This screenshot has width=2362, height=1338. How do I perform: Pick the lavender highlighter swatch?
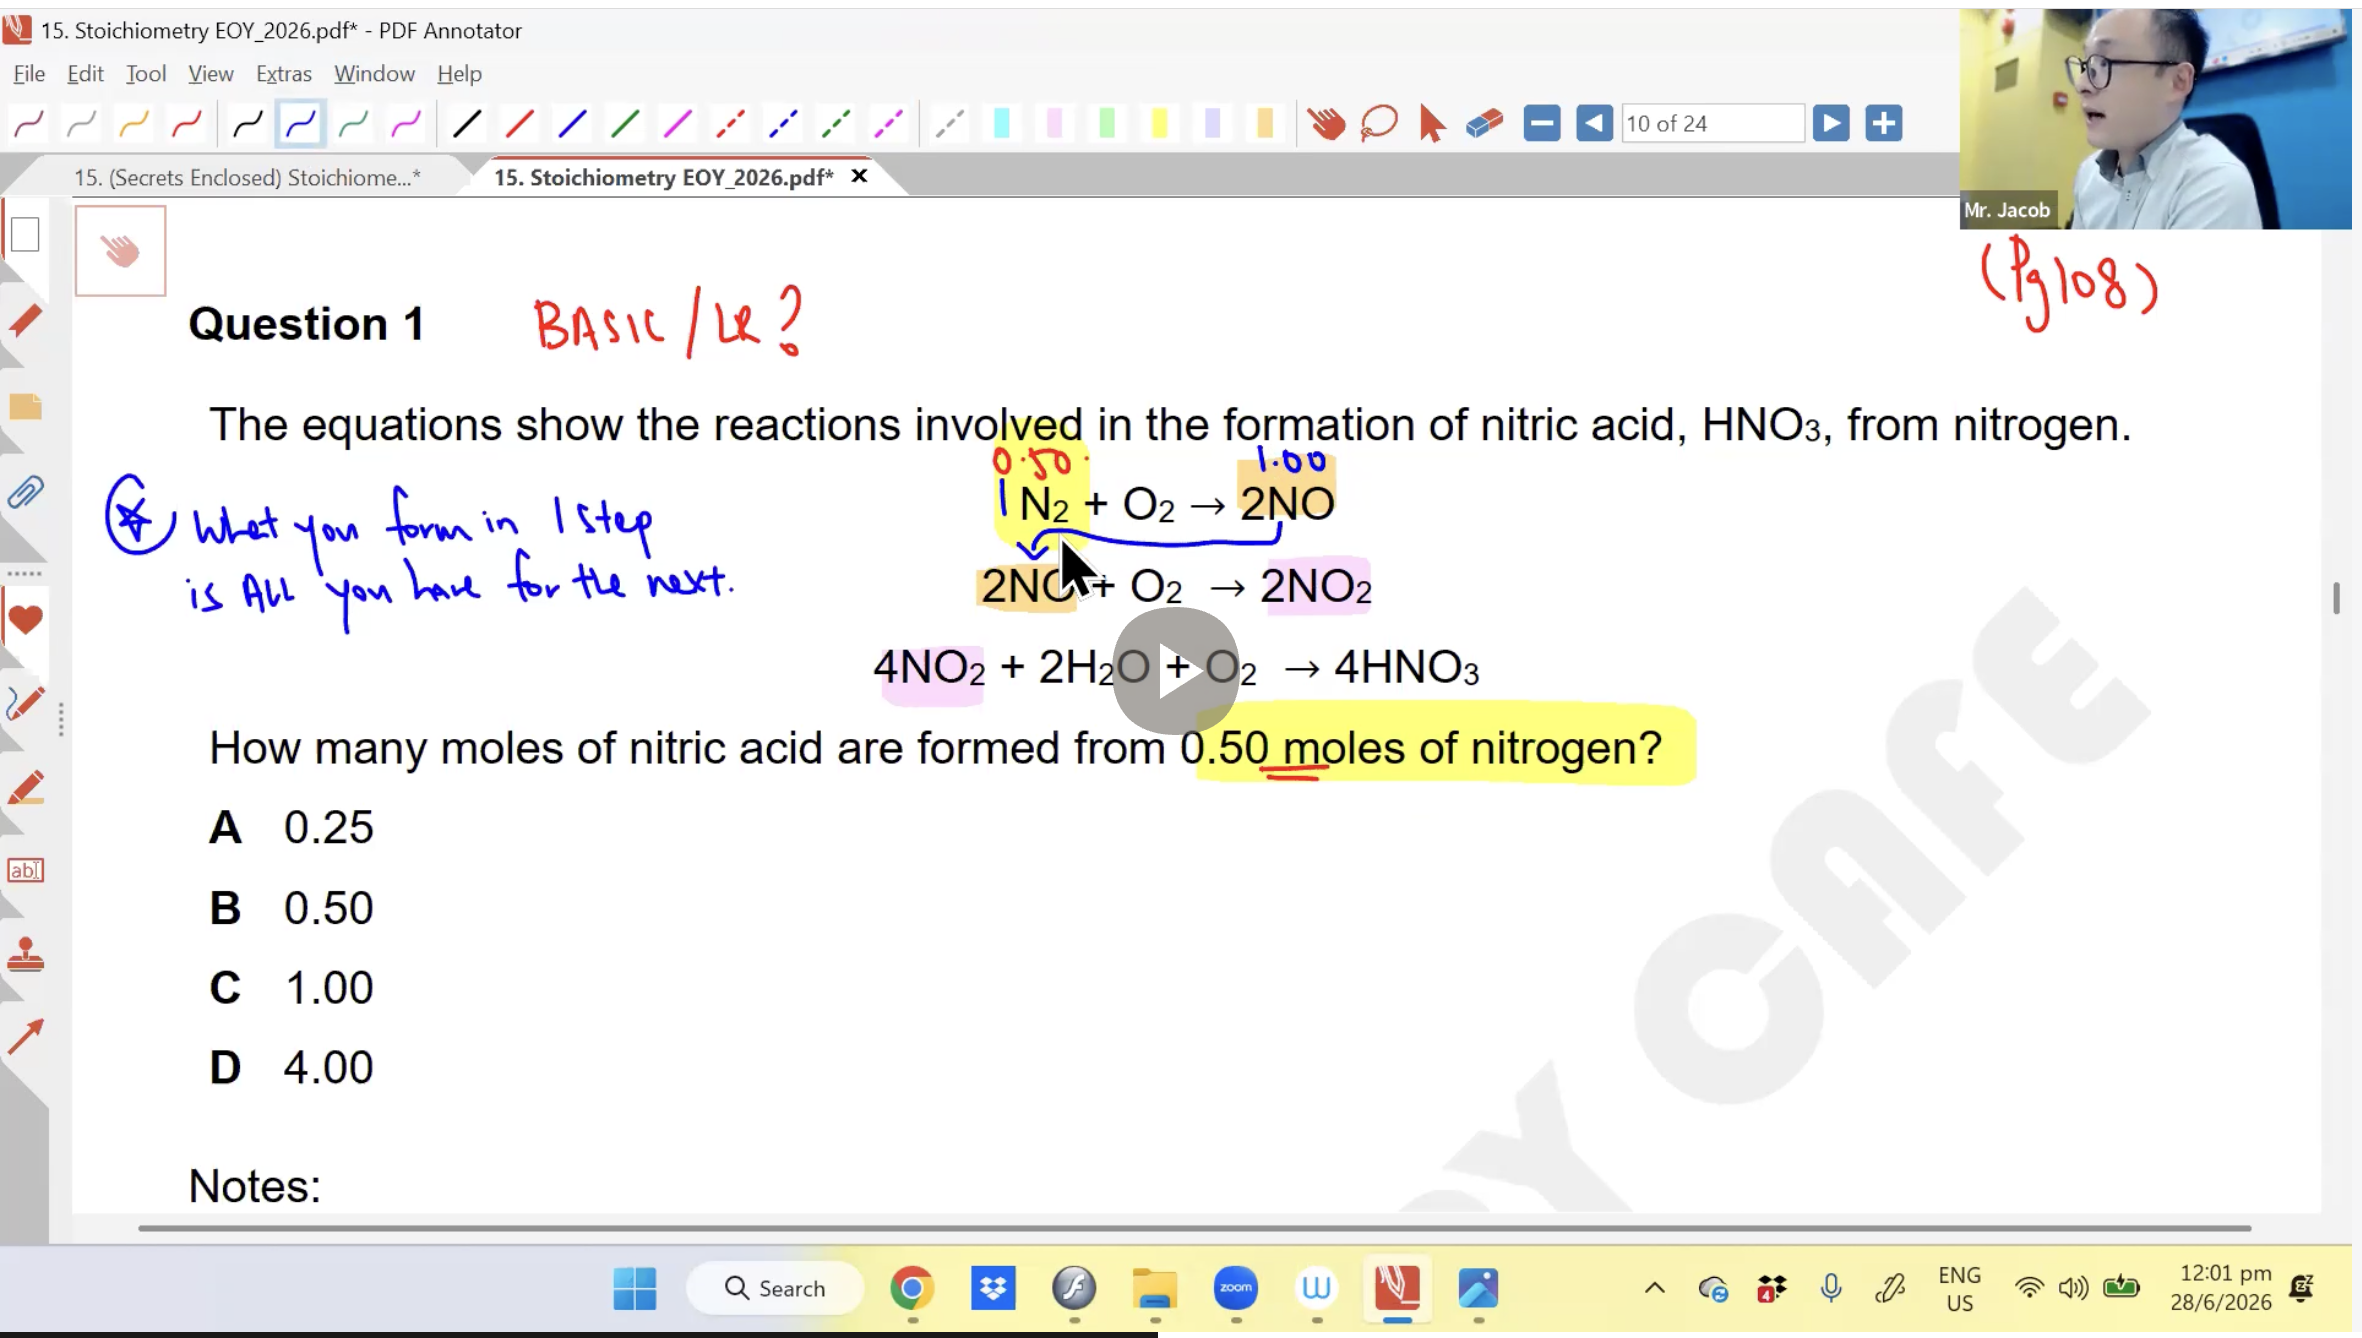click(1213, 124)
